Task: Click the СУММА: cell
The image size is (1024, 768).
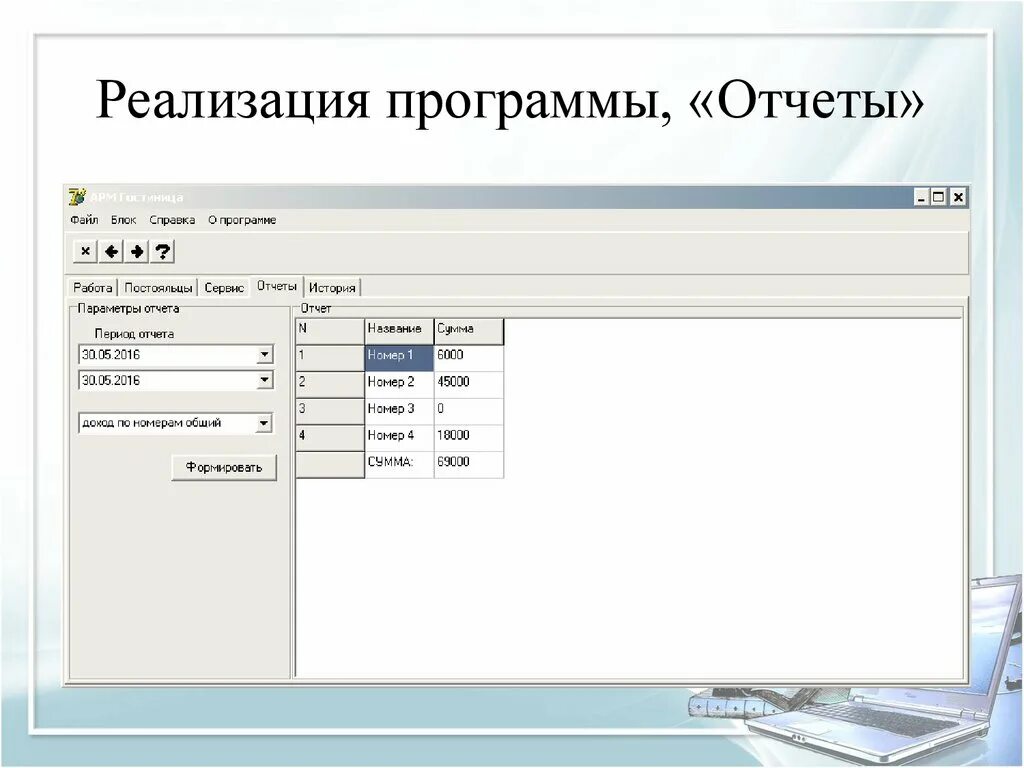Action: (399, 465)
